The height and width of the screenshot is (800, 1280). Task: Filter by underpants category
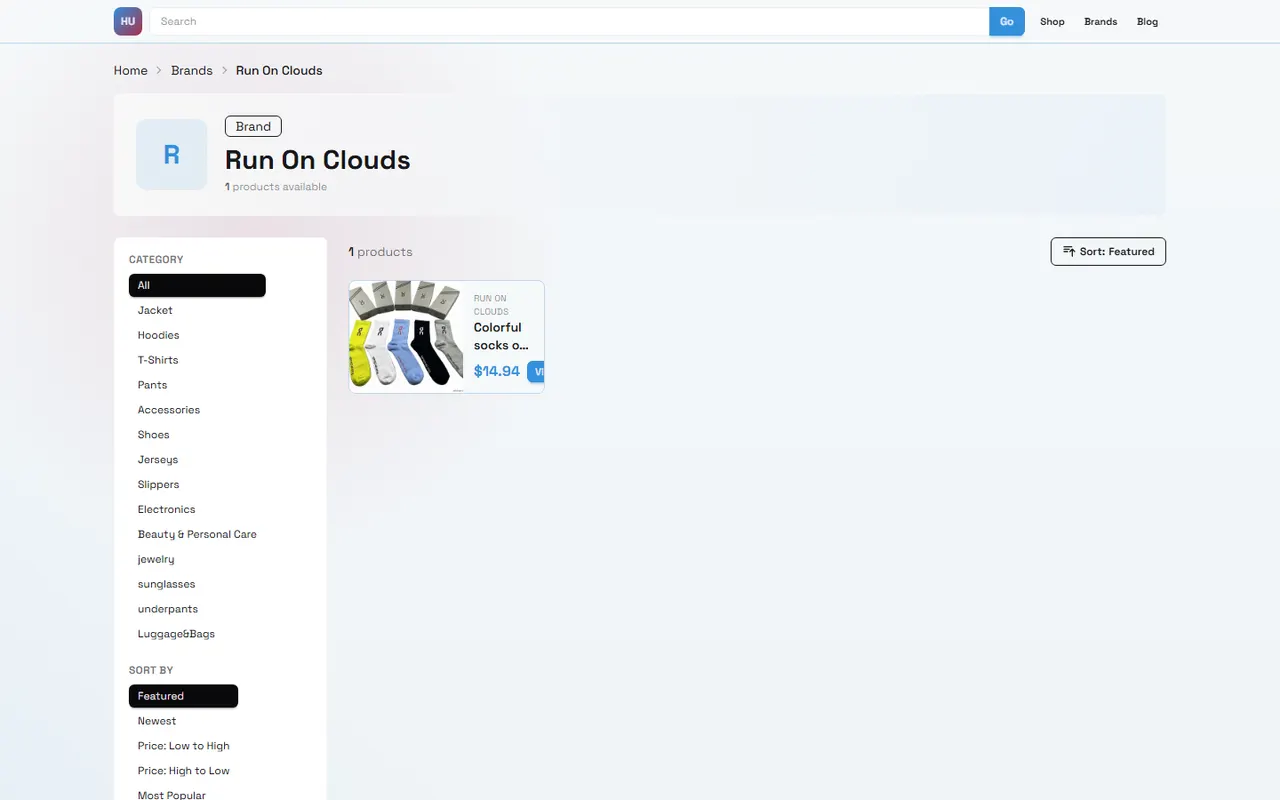tap(168, 610)
